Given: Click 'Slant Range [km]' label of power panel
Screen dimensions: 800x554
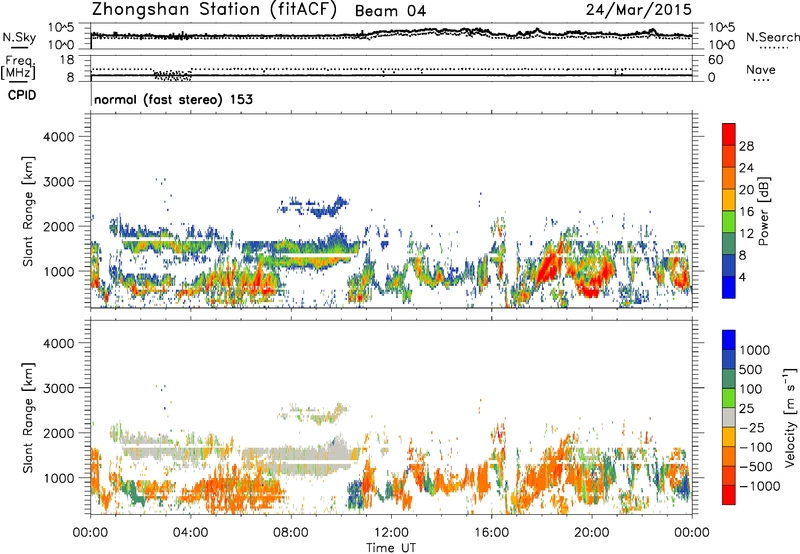Looking at the screenshot, I should coord(28,211).
